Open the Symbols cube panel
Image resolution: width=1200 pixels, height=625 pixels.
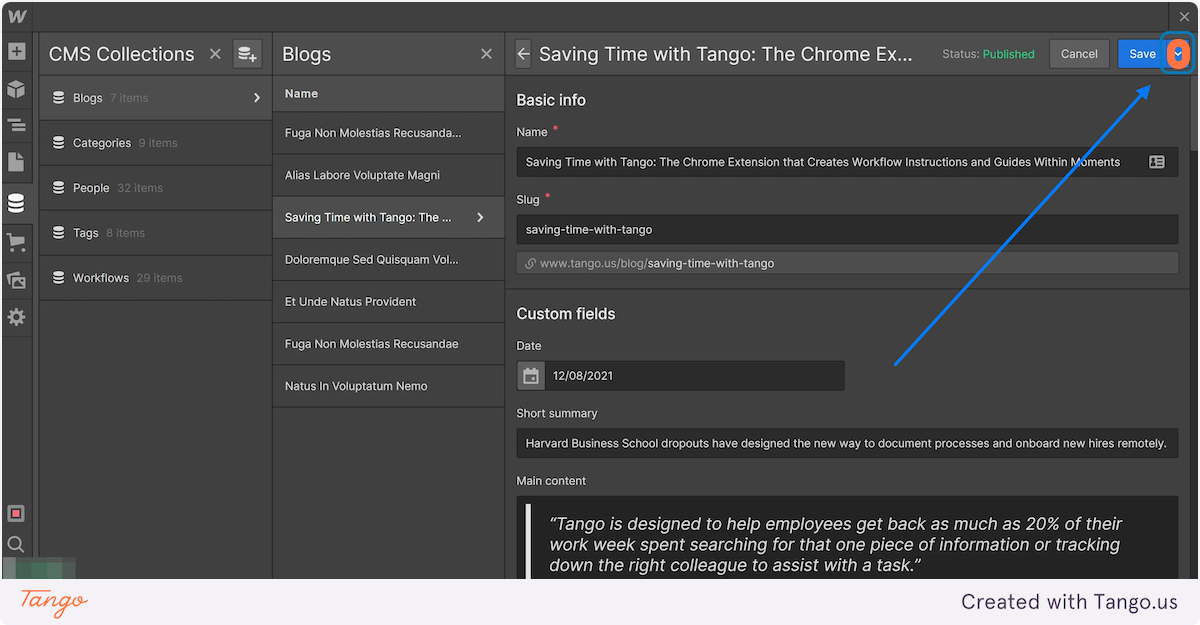point(16,89)
